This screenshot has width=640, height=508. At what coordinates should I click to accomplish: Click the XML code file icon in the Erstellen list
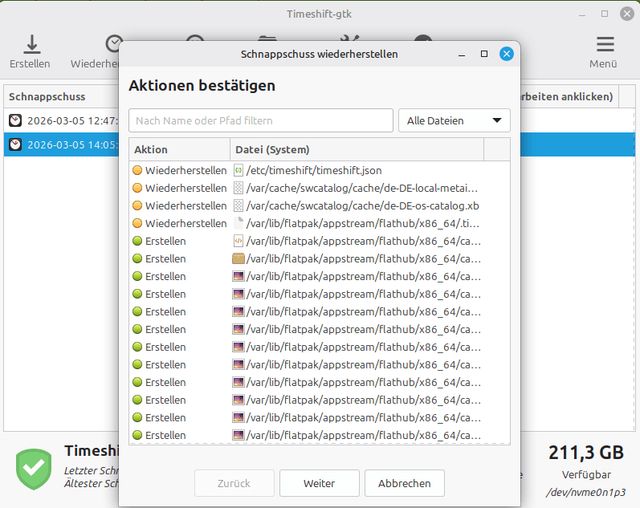[x=238, y=241]
